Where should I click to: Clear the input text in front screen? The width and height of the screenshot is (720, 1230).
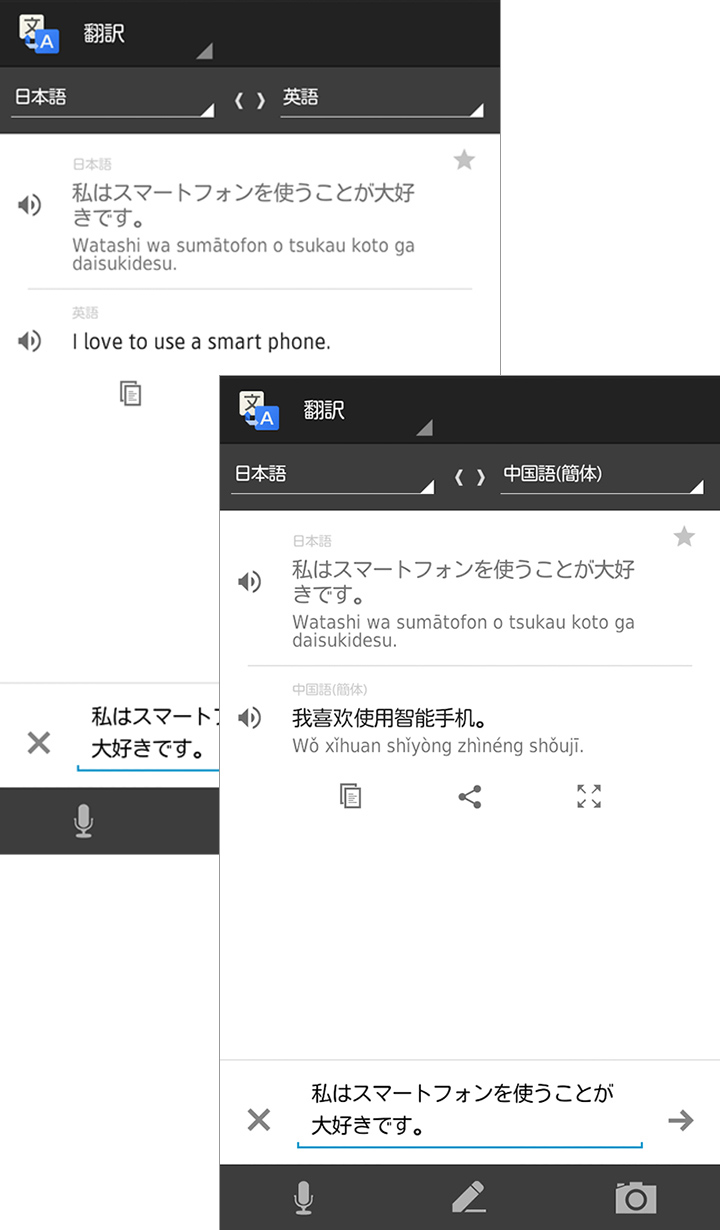coord(259,1120)
